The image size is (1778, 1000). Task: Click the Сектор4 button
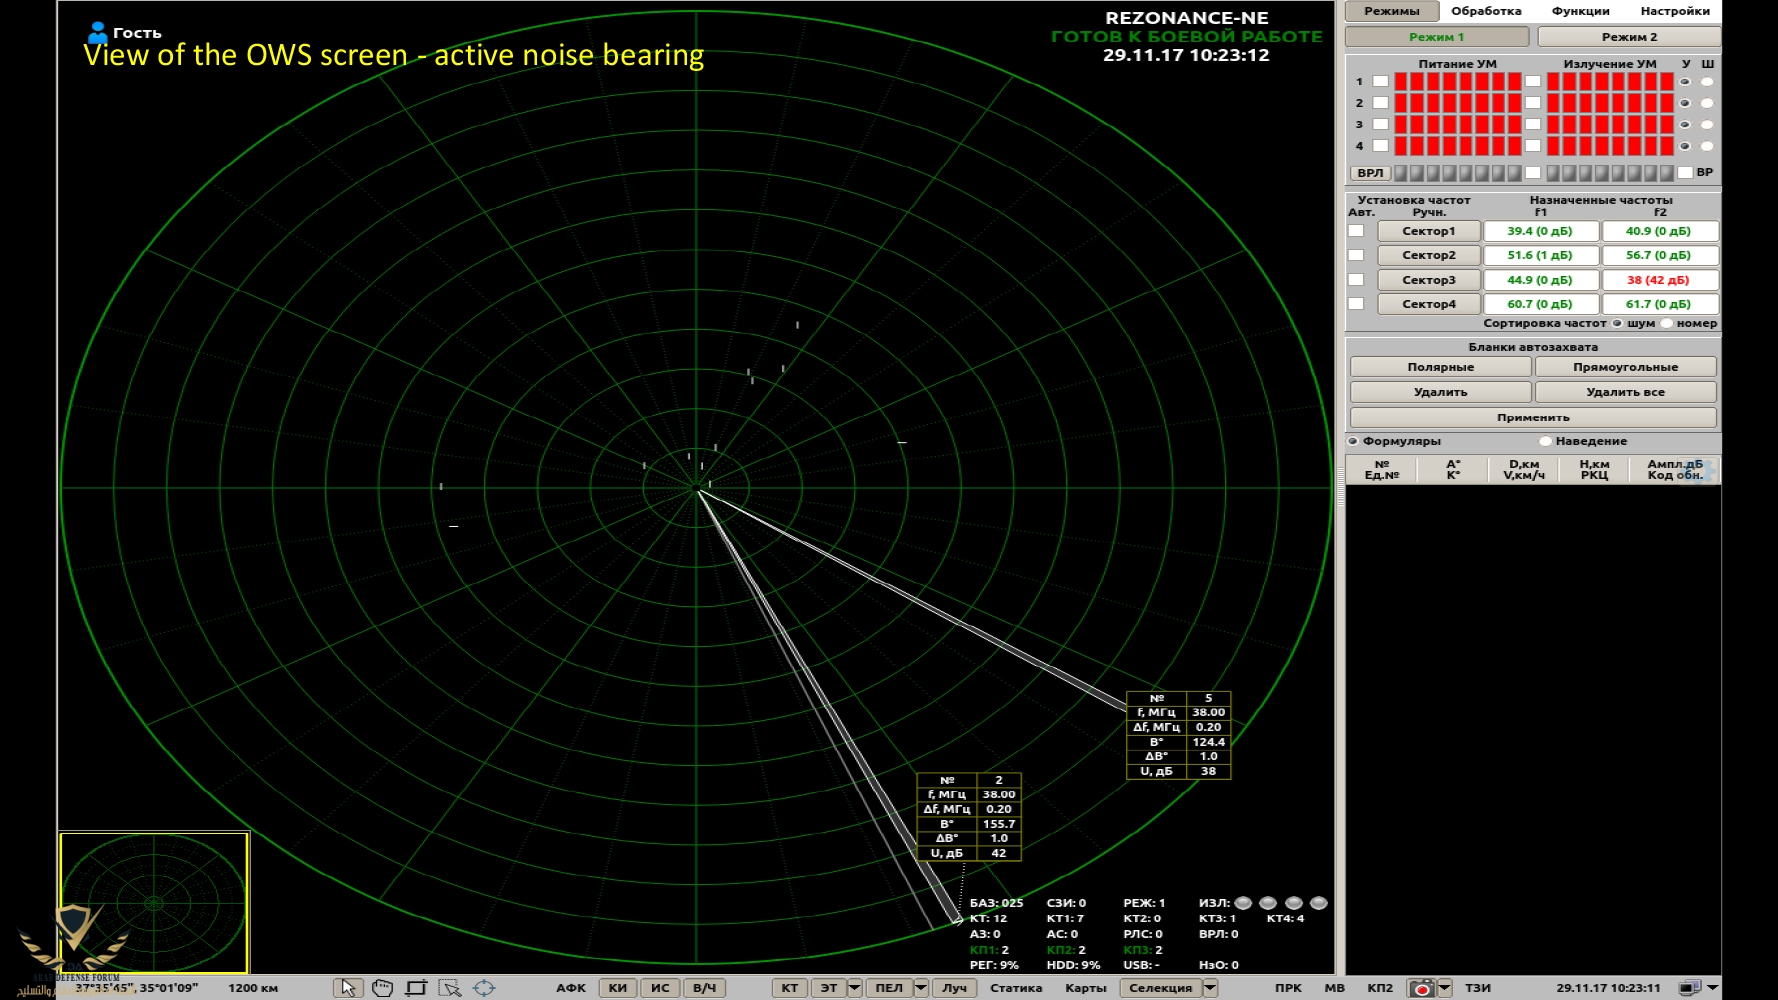(1429, 304)
